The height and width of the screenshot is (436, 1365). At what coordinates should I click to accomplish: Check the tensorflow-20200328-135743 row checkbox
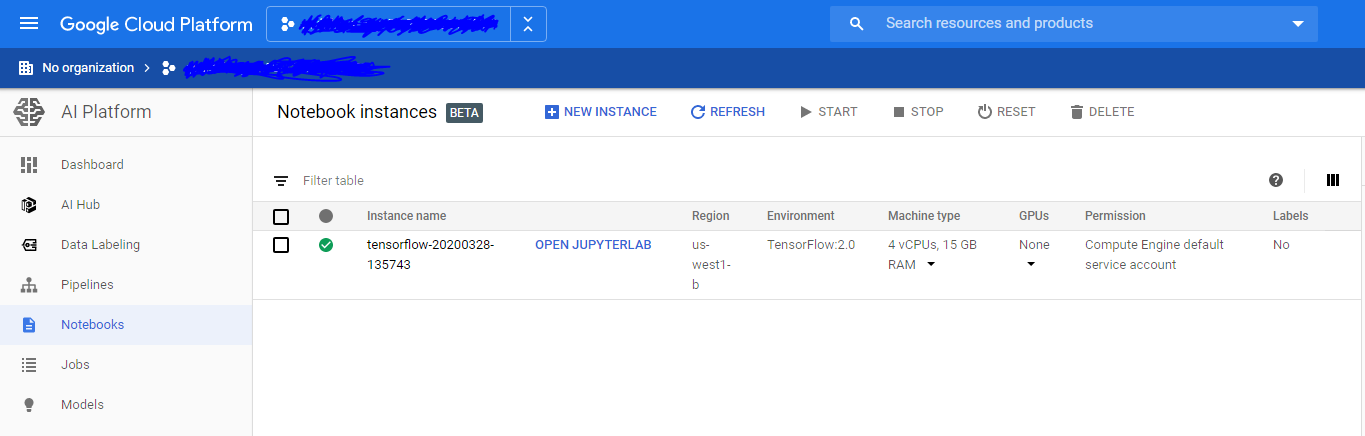(281, 245)
